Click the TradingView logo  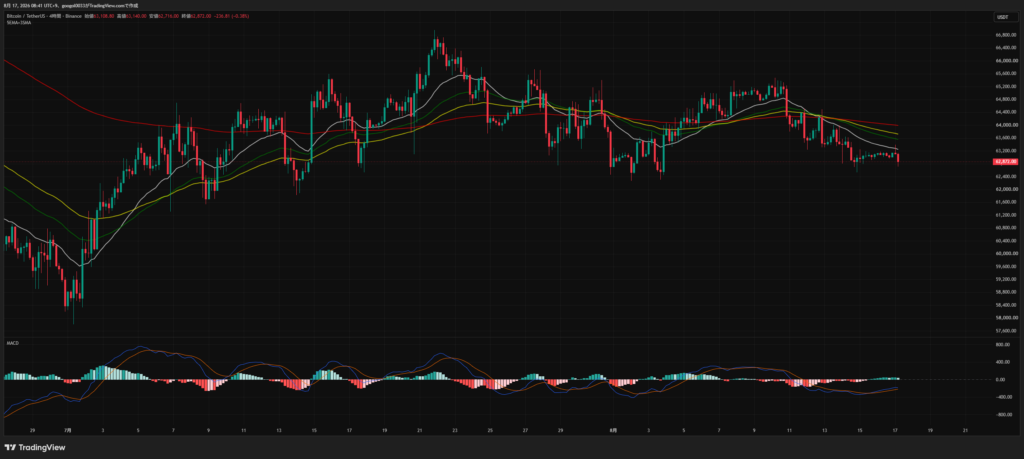tap(35, 447)
